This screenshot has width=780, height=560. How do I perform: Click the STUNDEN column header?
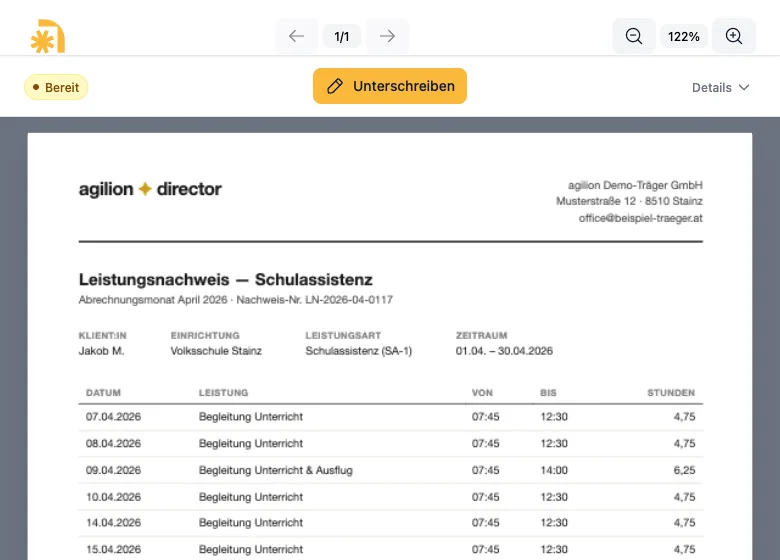(x=671, y=393)
